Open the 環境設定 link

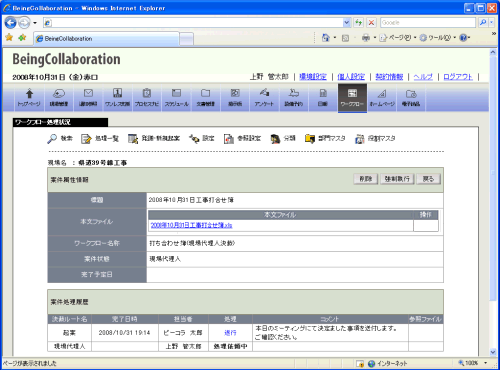pos(313,77)
